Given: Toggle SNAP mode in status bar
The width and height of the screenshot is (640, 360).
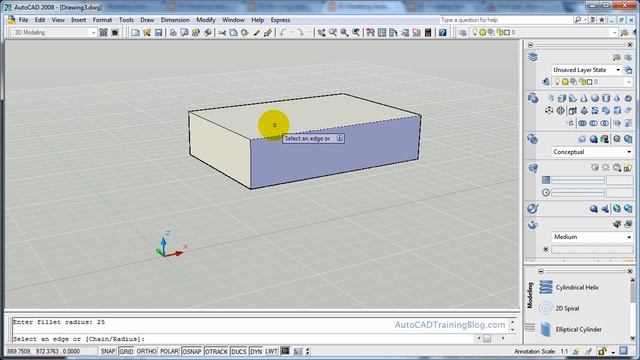Looking at the screenshot, I should pos(108,351).
